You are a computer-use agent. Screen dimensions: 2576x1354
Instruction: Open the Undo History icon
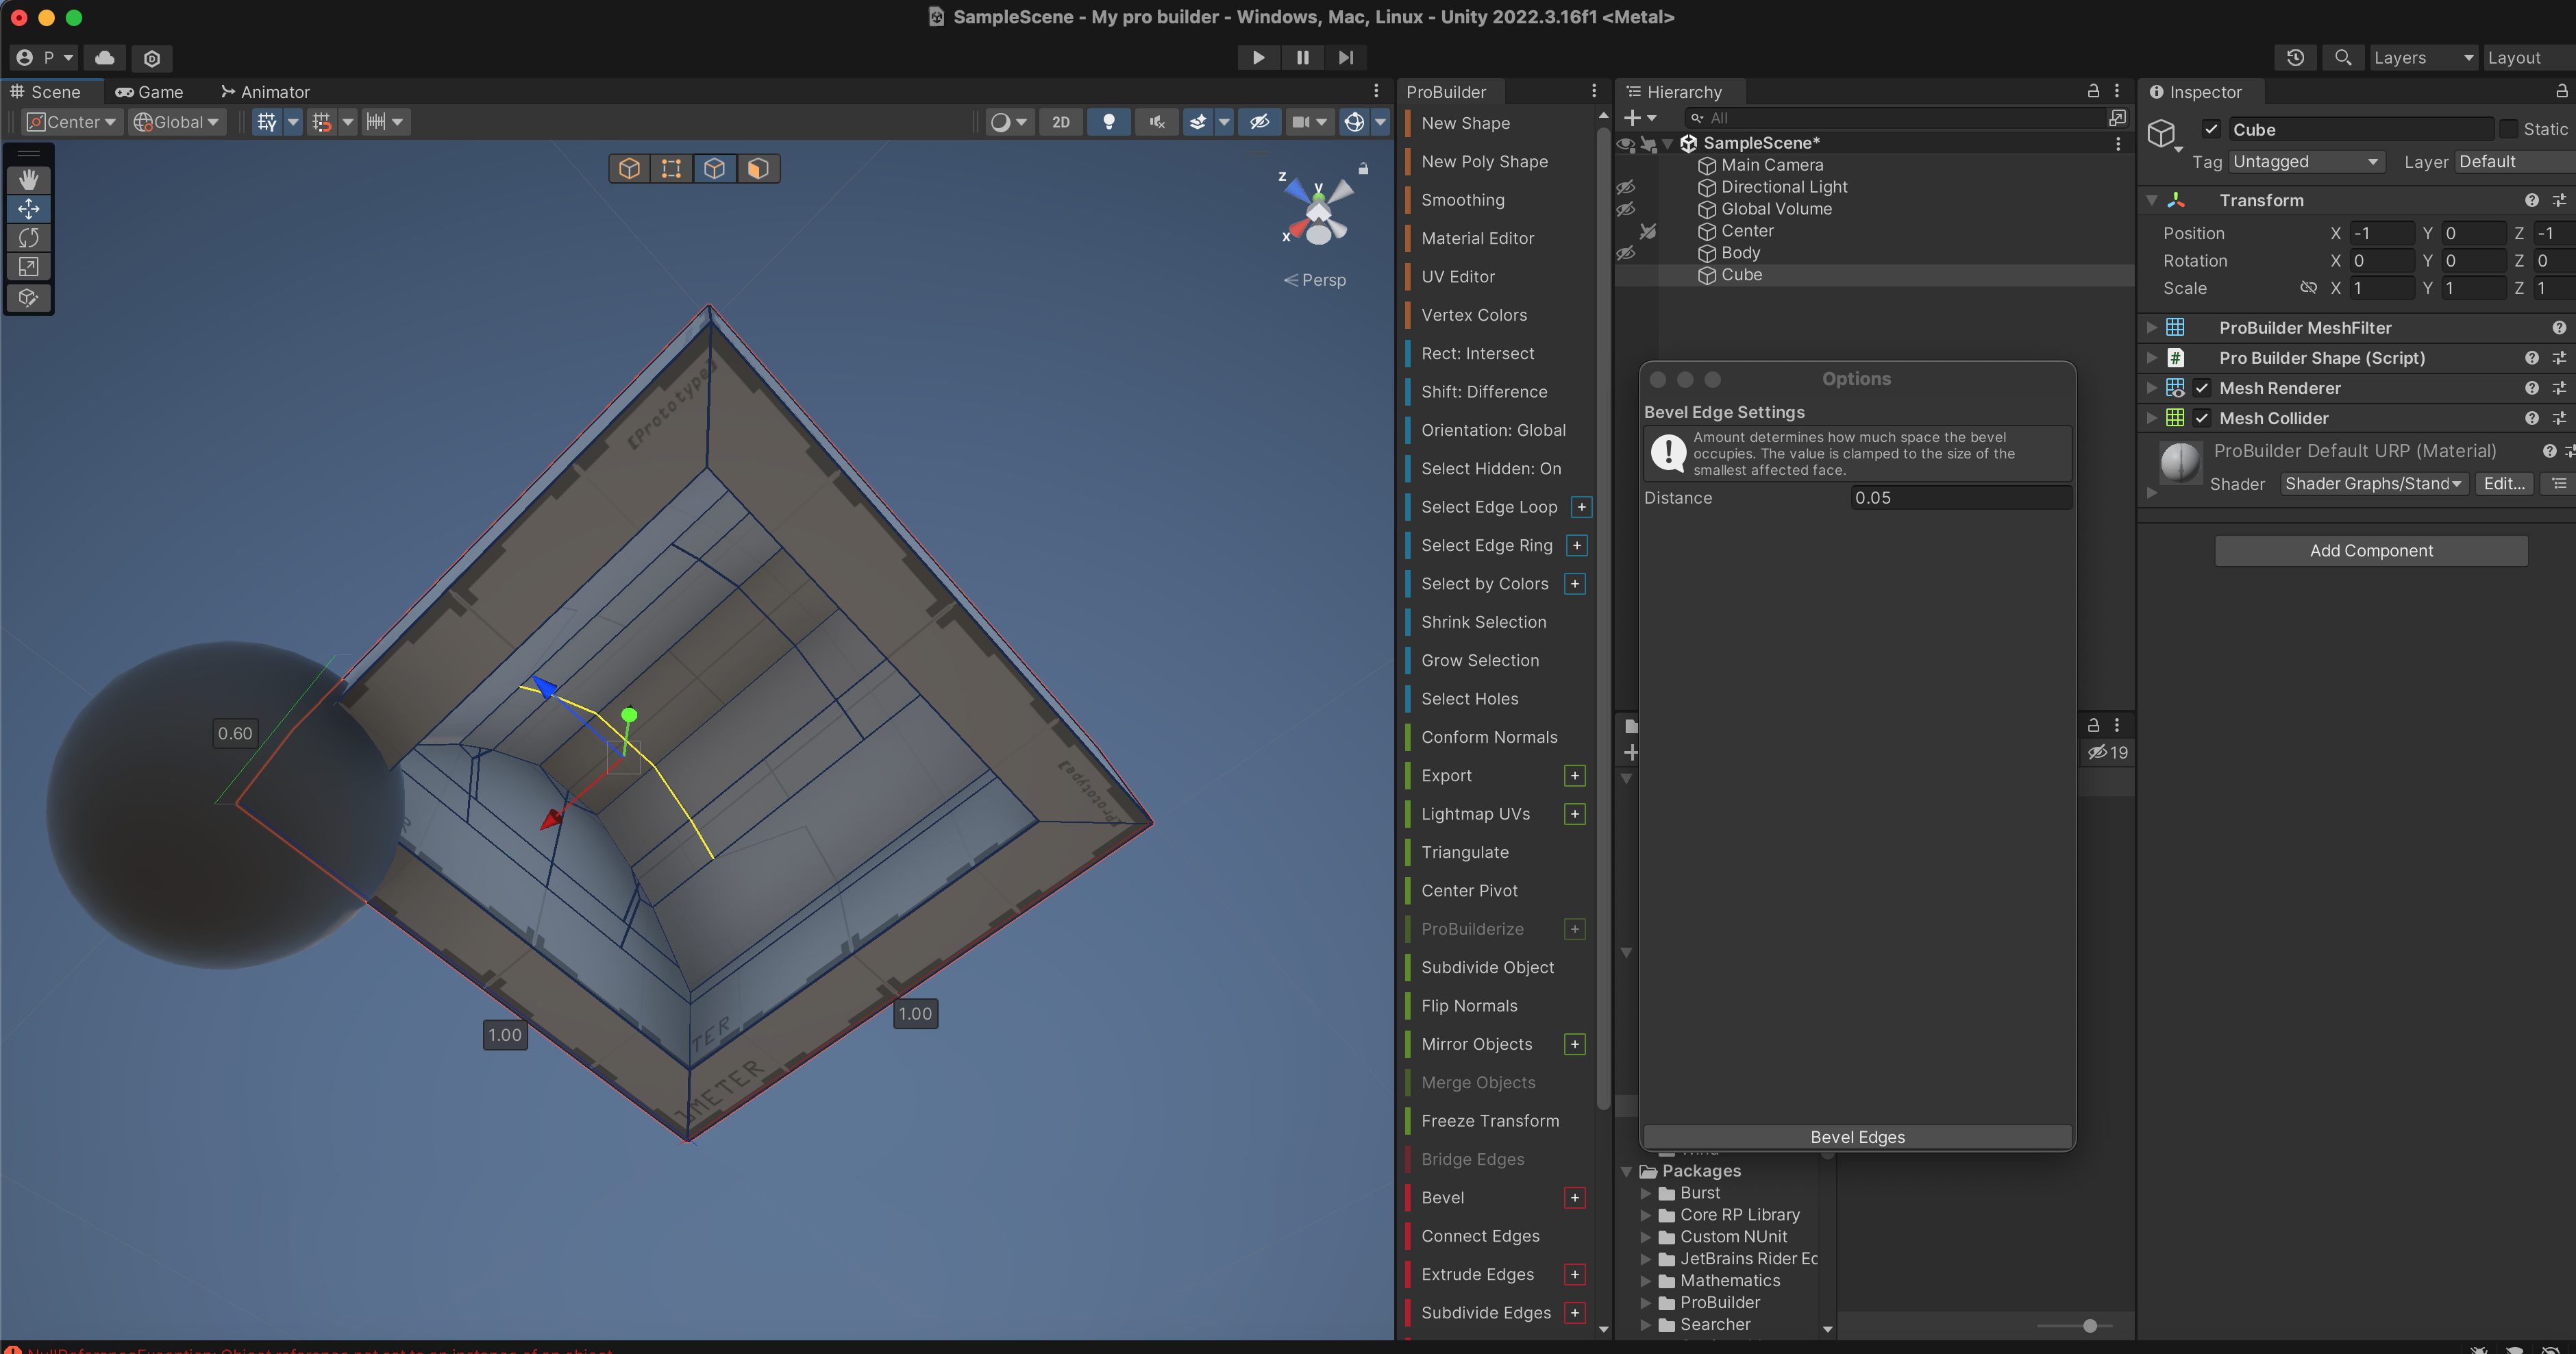point(2295,58)
